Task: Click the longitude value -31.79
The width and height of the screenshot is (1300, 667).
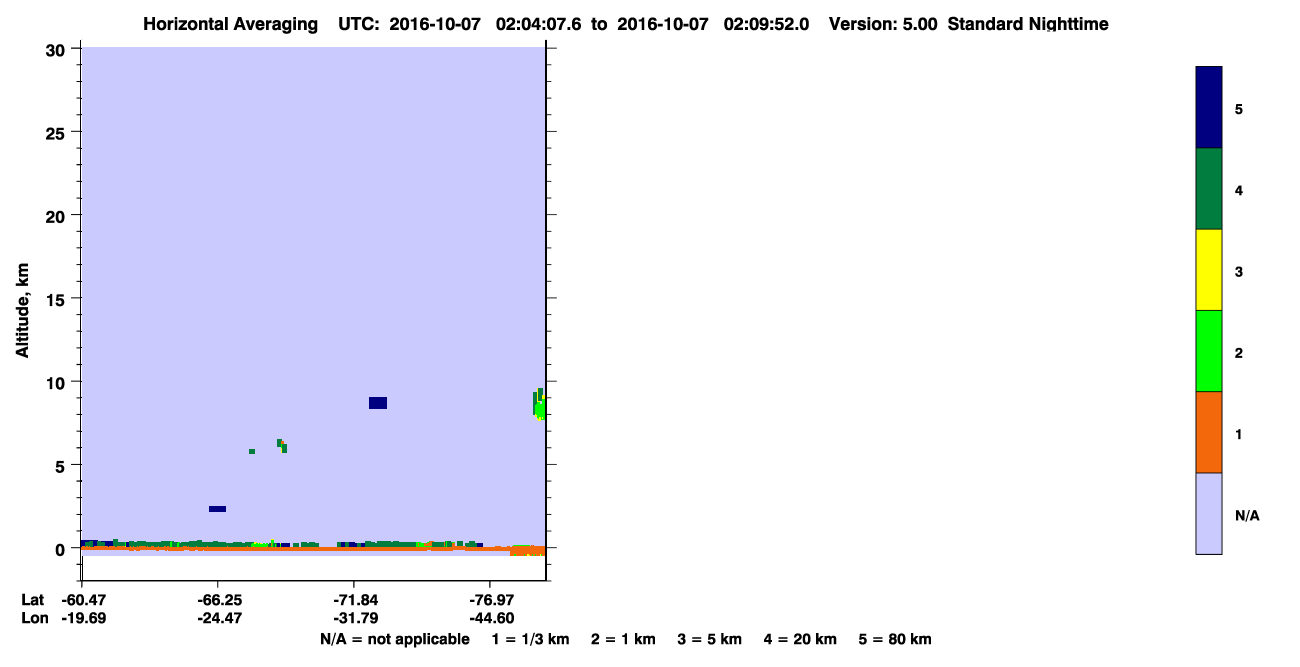Action: pos(354,618)
